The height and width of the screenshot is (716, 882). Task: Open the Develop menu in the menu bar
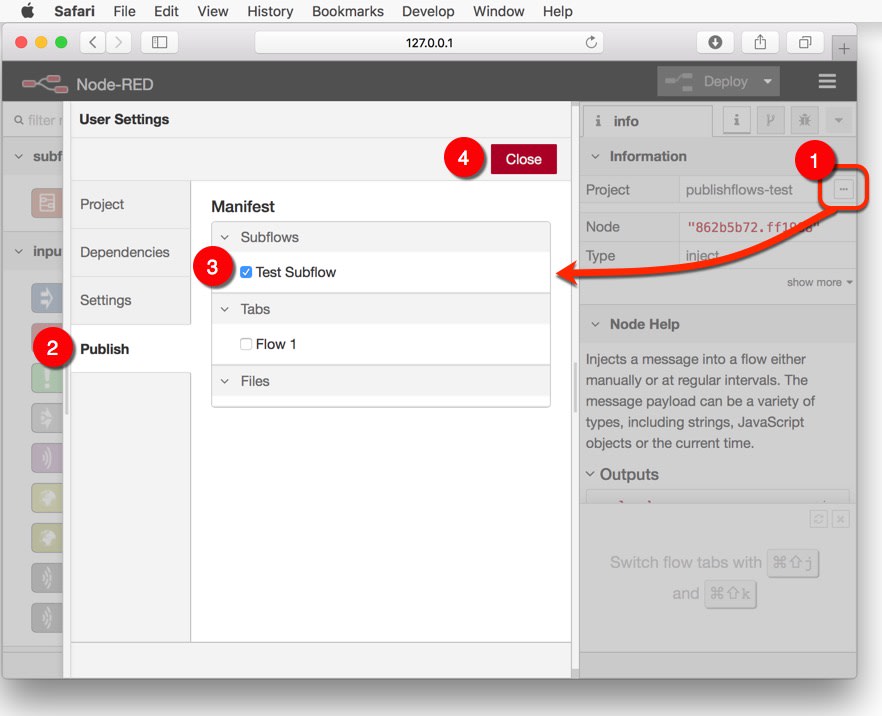click(x=428, y=11)
